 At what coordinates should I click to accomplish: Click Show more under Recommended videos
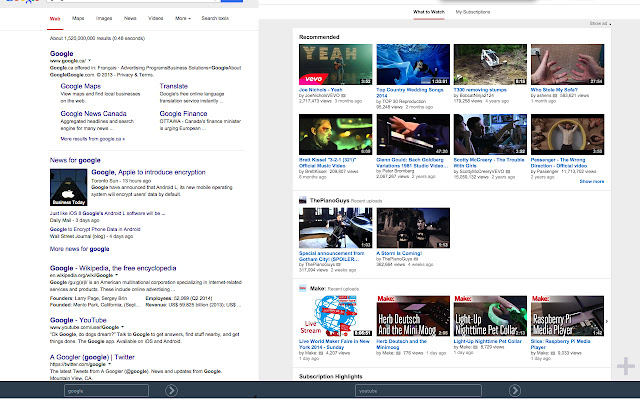click(x=591, y=182)
